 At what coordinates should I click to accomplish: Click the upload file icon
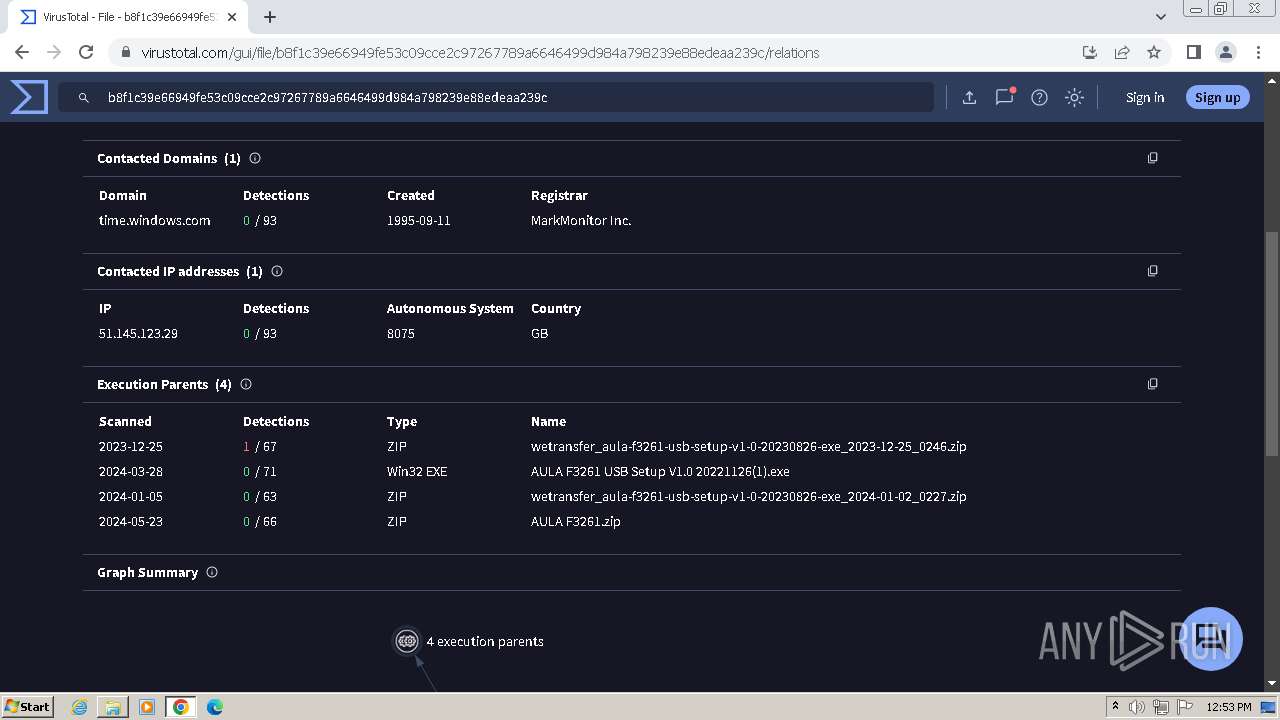[x=969, y=97]
